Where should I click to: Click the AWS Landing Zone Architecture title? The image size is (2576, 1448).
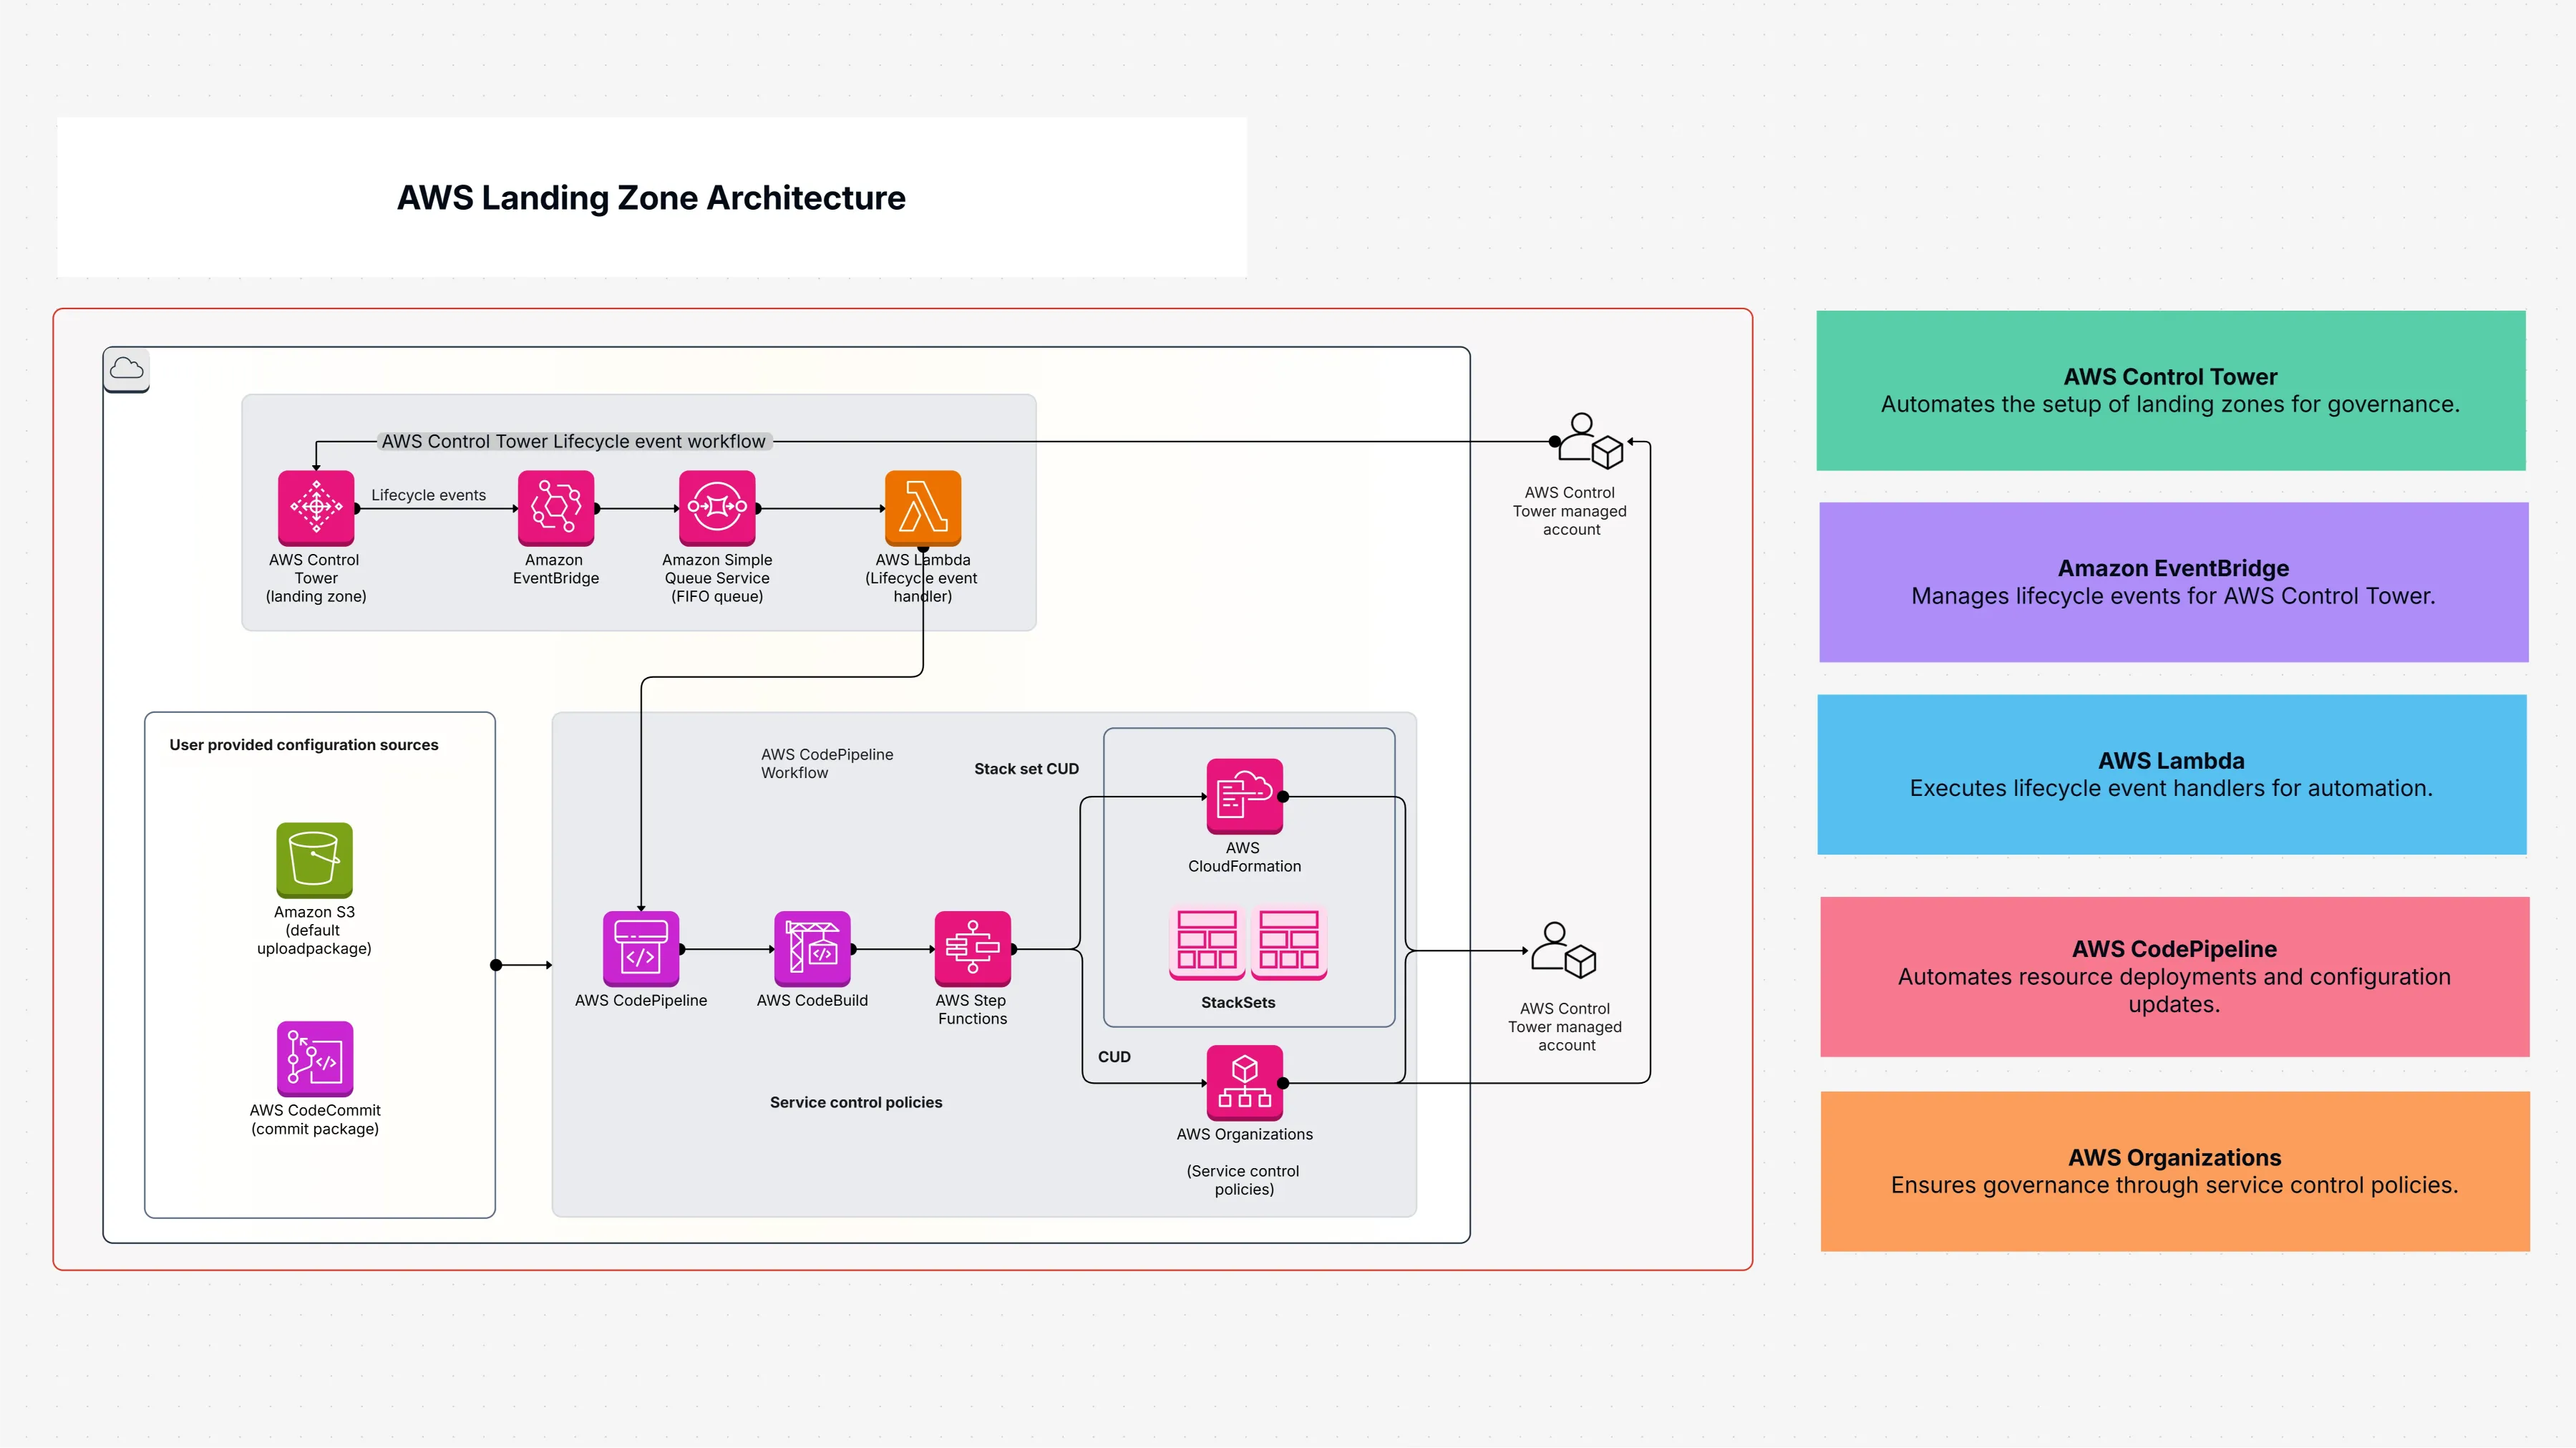651,198
